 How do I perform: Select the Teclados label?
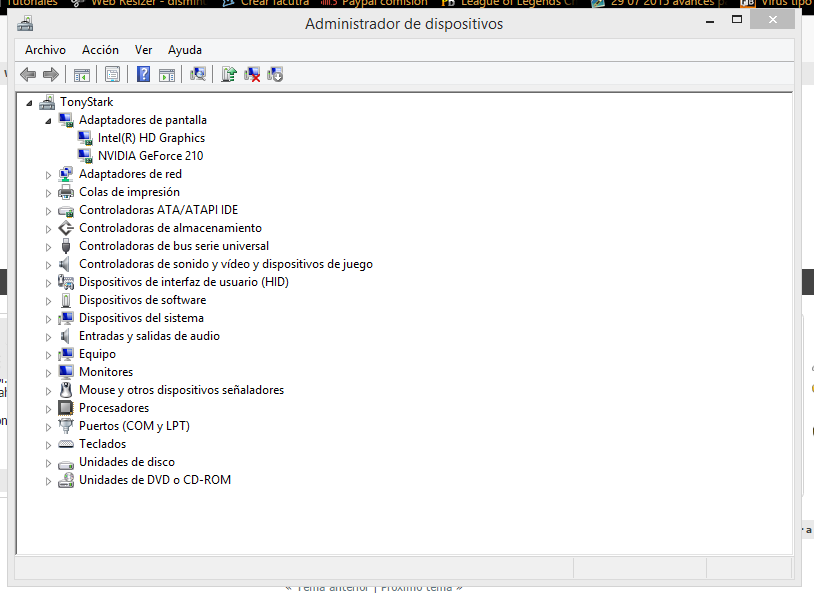point(102,444)
